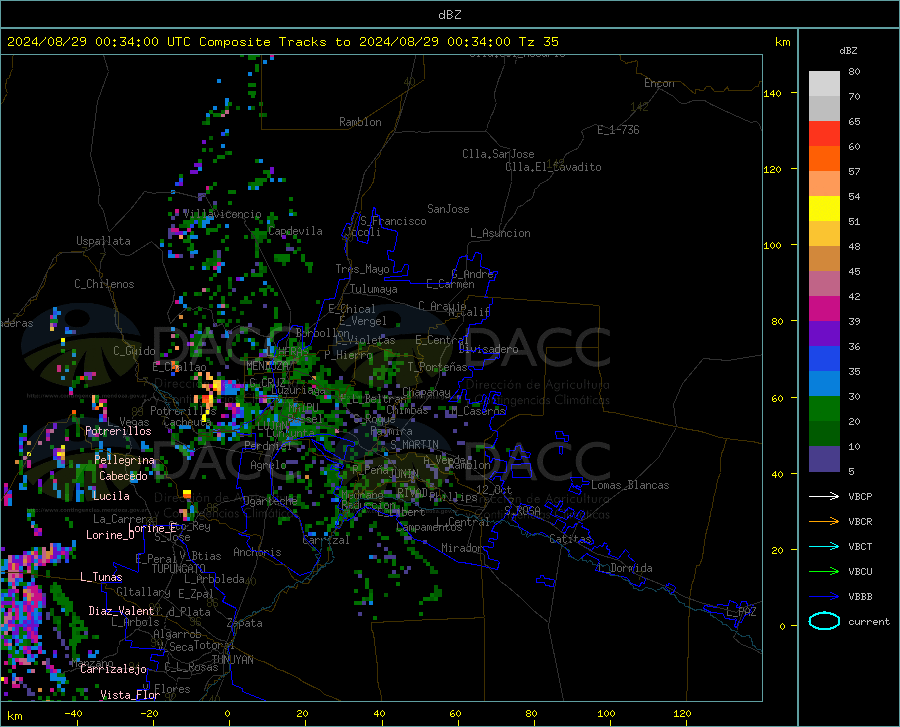The height and width of the screenshot is (727, 900).
Task: Click the L_Asuncion map label
Action: point(500,233)
